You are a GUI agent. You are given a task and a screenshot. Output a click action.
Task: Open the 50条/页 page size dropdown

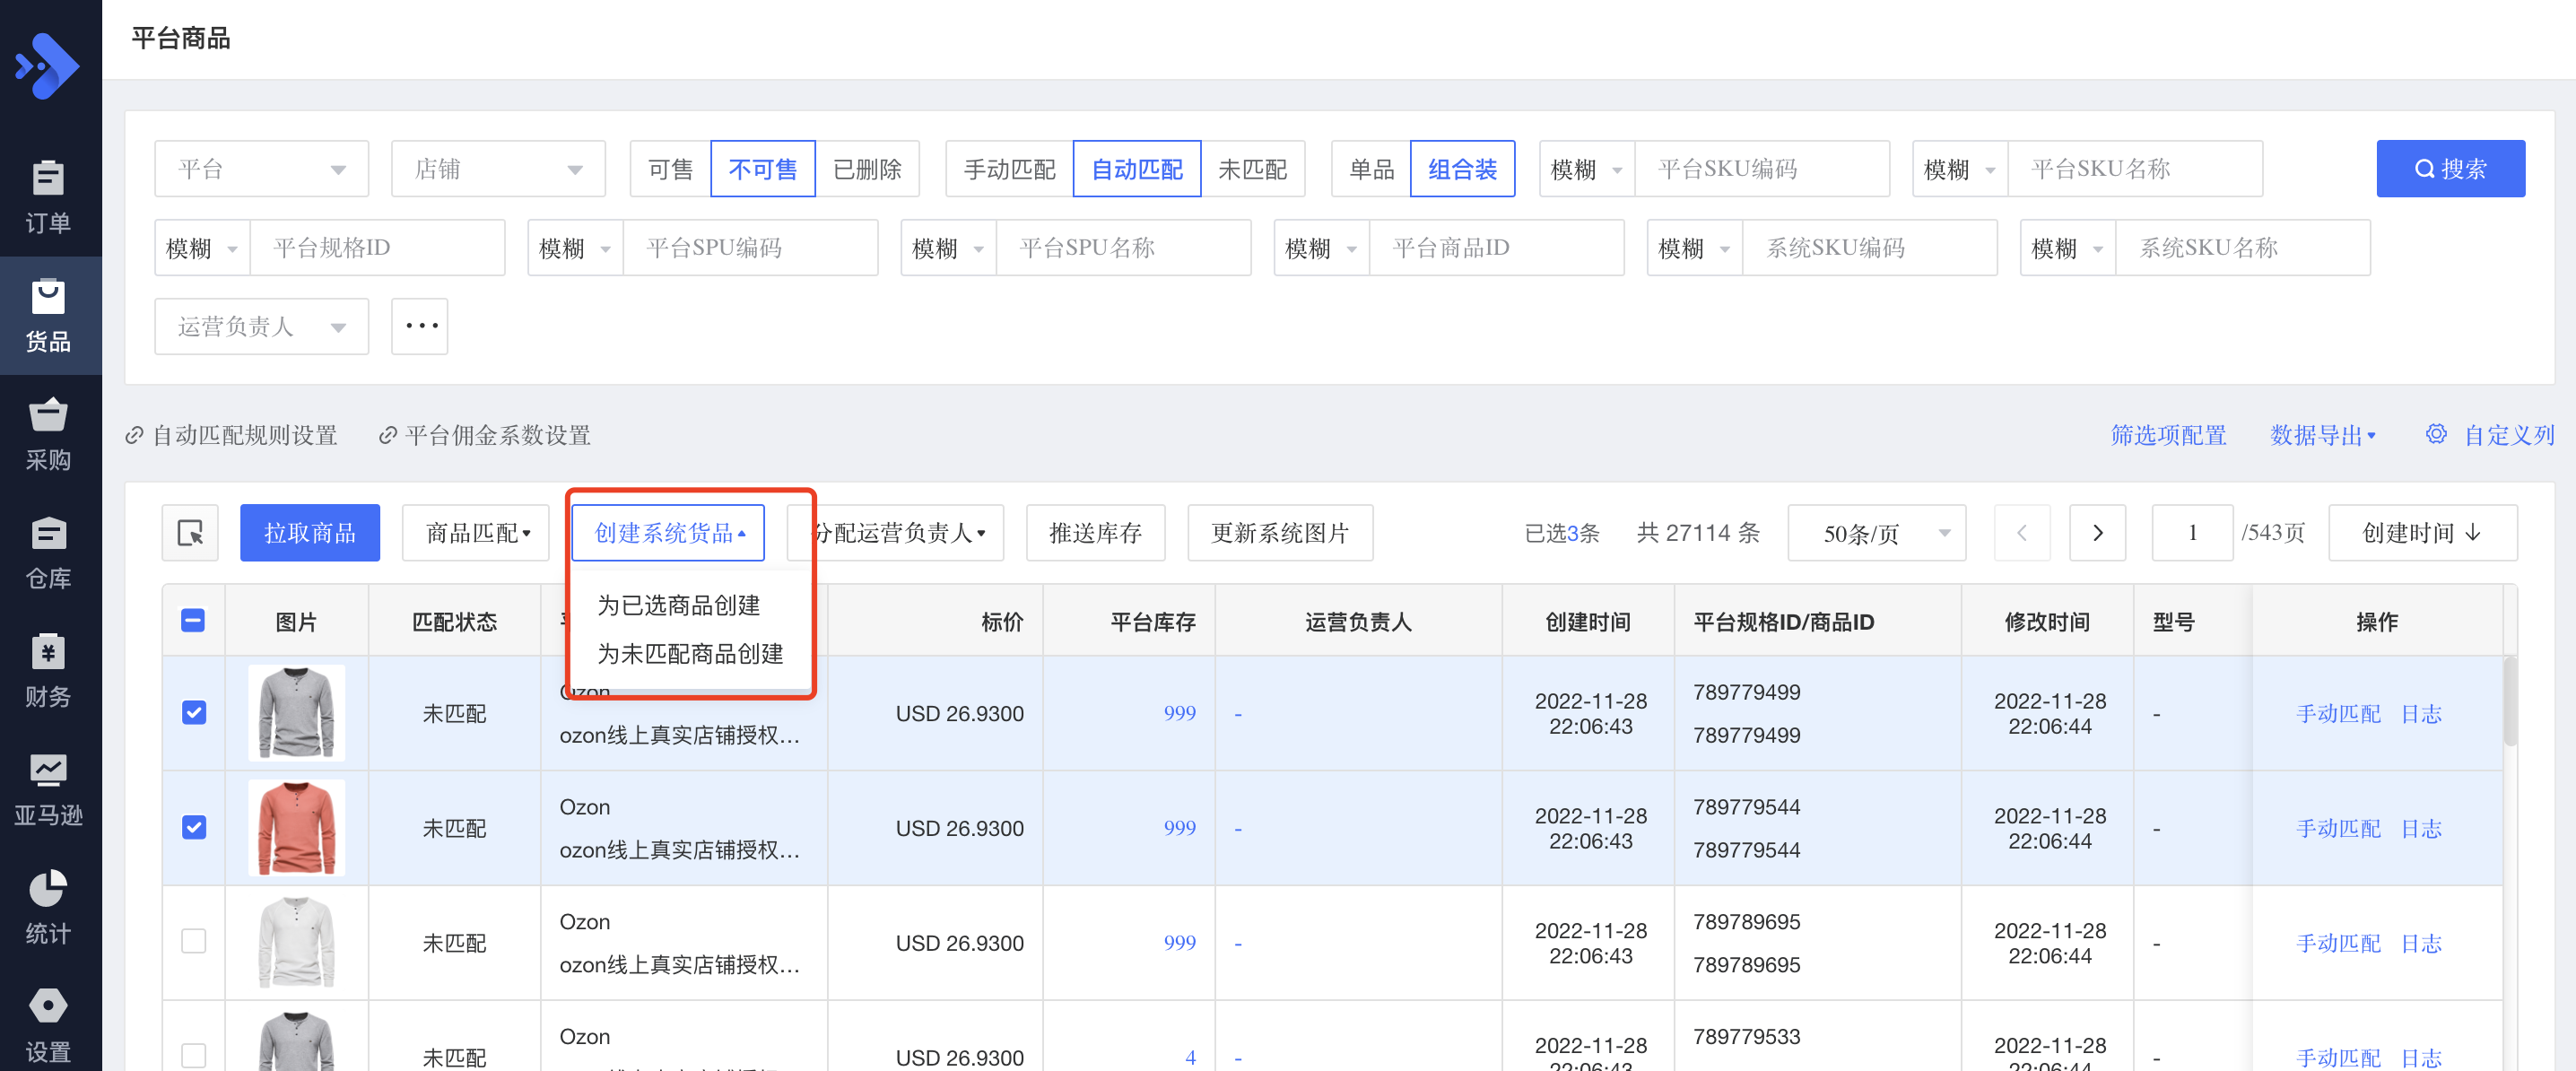click(1876, 533)
